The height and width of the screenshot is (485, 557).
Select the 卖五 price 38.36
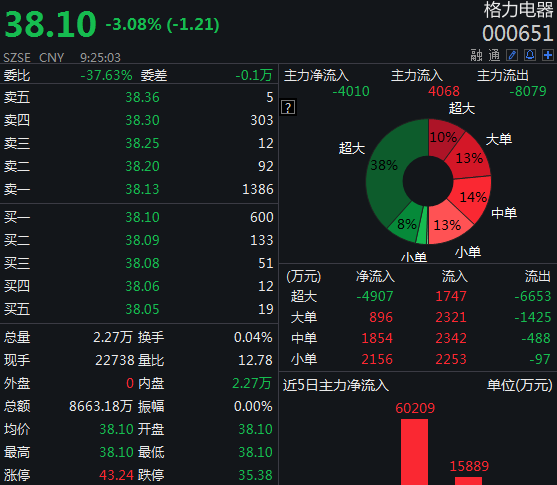[142, 97]
